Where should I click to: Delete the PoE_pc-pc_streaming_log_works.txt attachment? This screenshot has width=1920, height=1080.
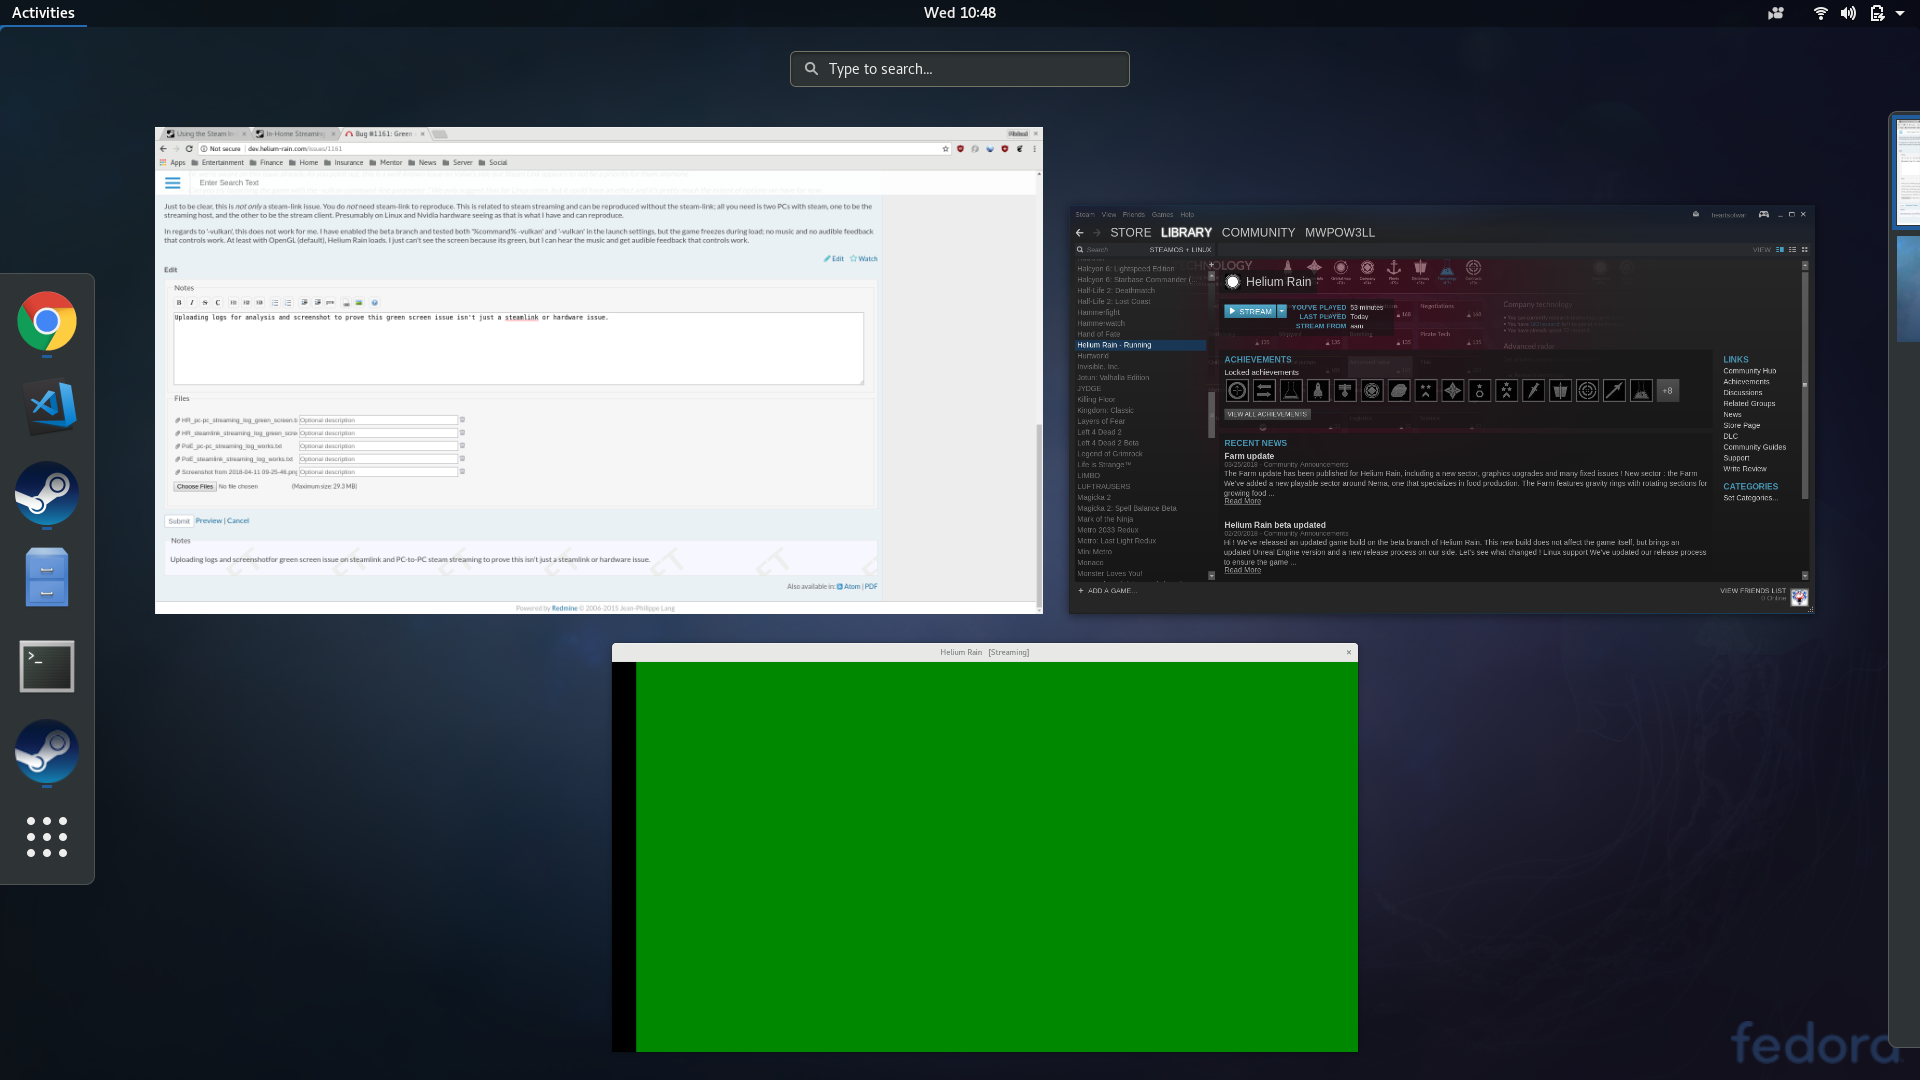(462, 446)
